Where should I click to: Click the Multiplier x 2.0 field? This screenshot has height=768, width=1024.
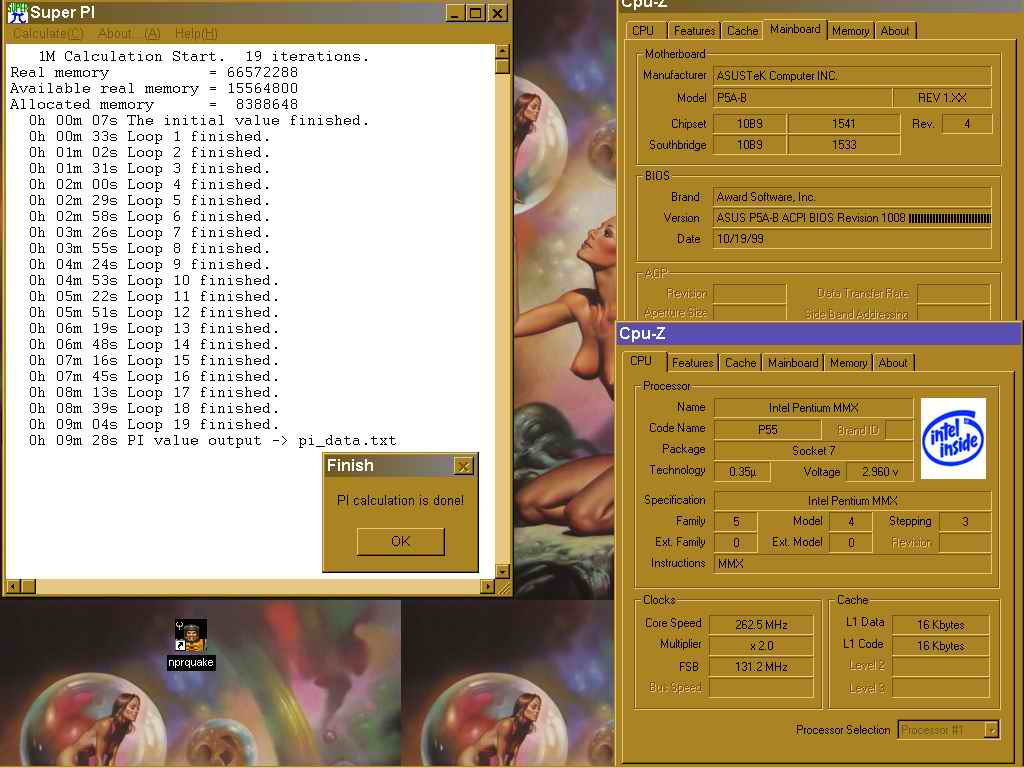(761, 645)
